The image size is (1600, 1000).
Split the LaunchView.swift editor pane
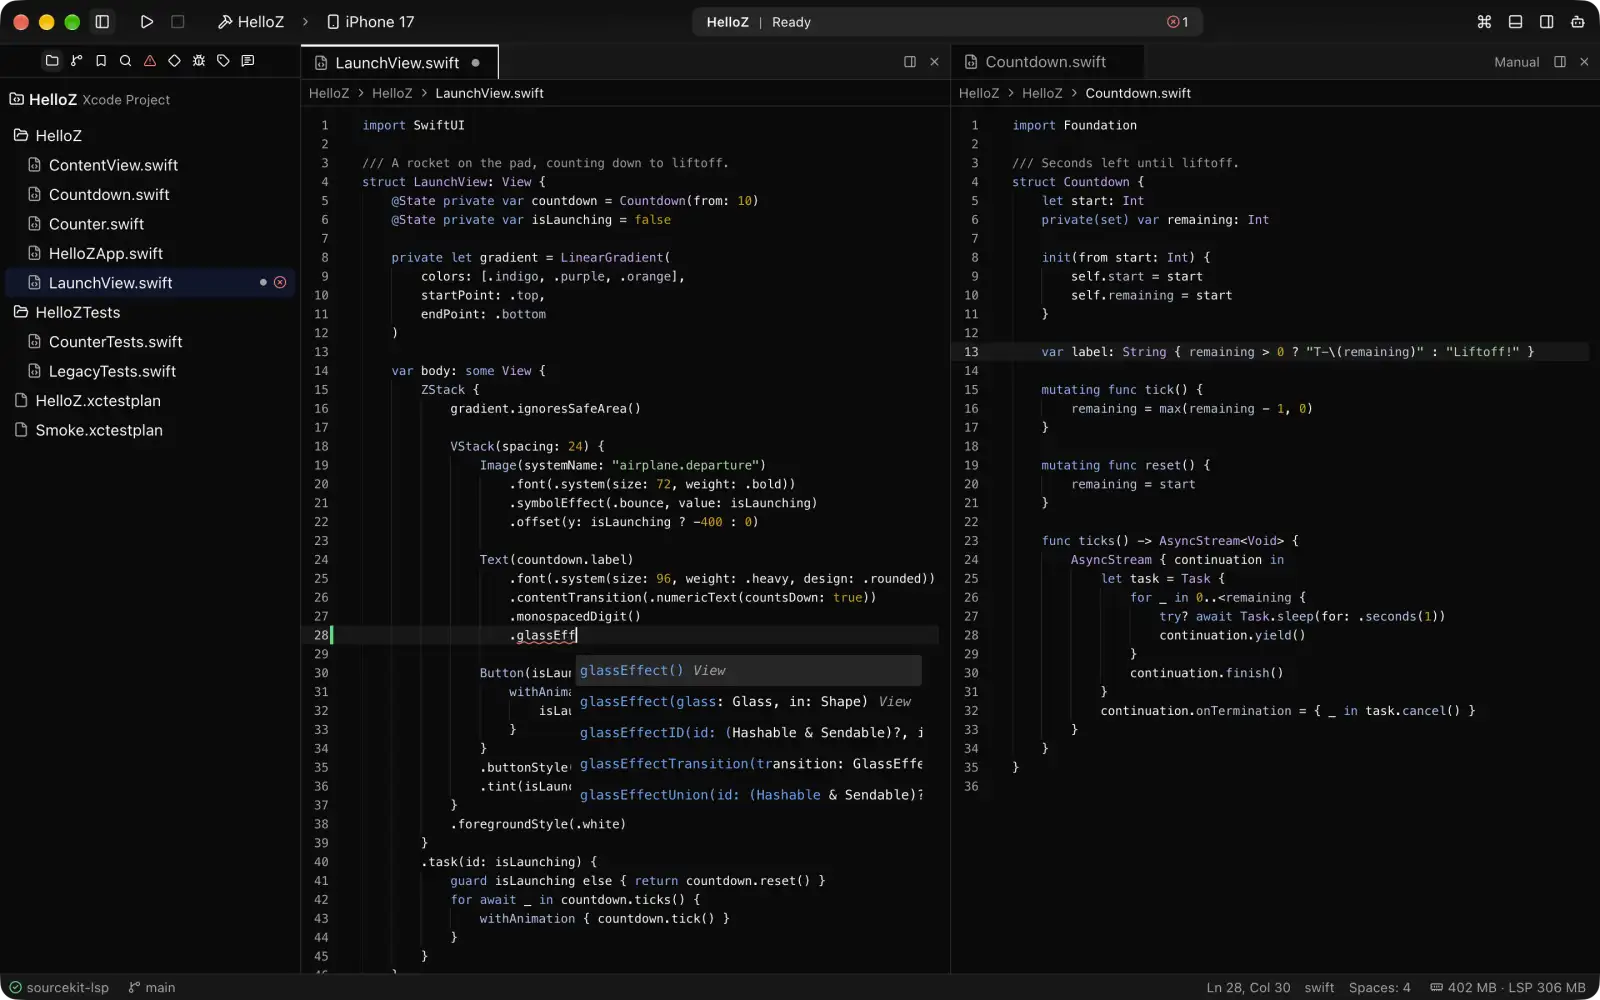coord(910,62)
